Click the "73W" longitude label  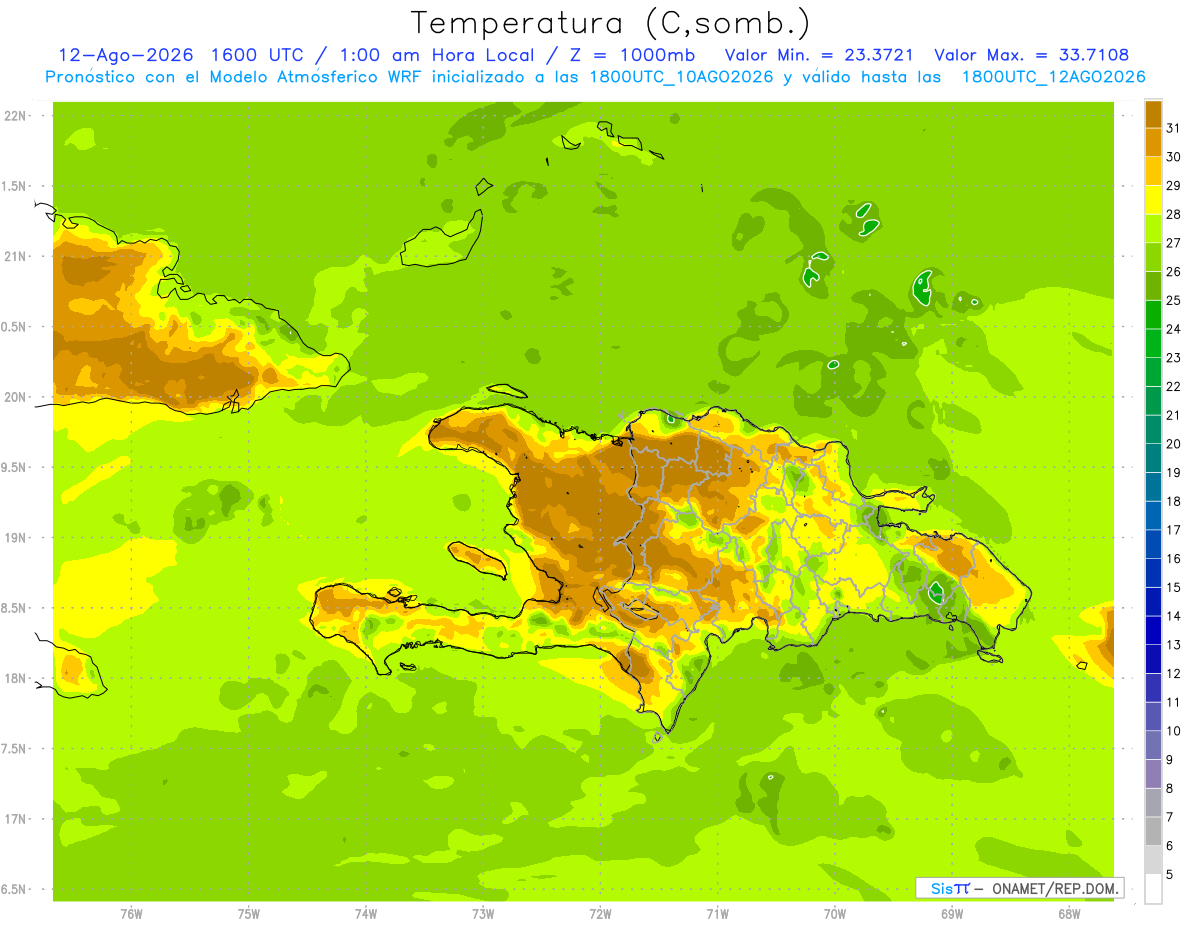click(x=483, y=914)
